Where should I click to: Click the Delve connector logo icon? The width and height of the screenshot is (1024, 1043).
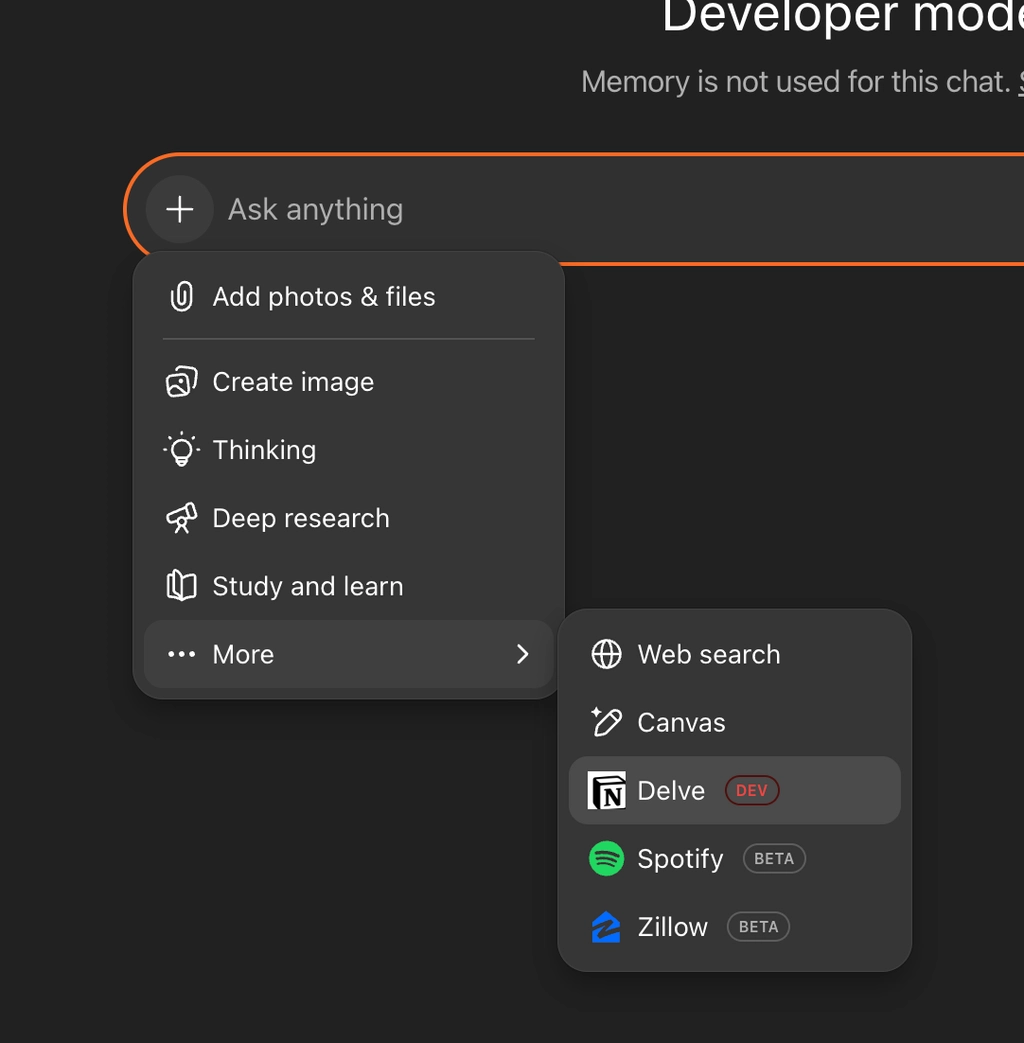click(606, 790)
